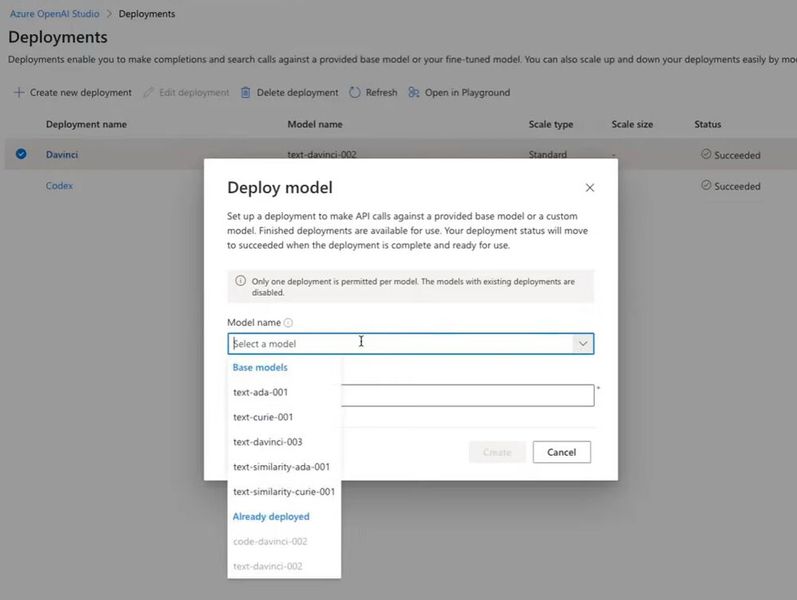Click Succeeded text in Davinci row
Screen dimensions: 797x600
737,155
